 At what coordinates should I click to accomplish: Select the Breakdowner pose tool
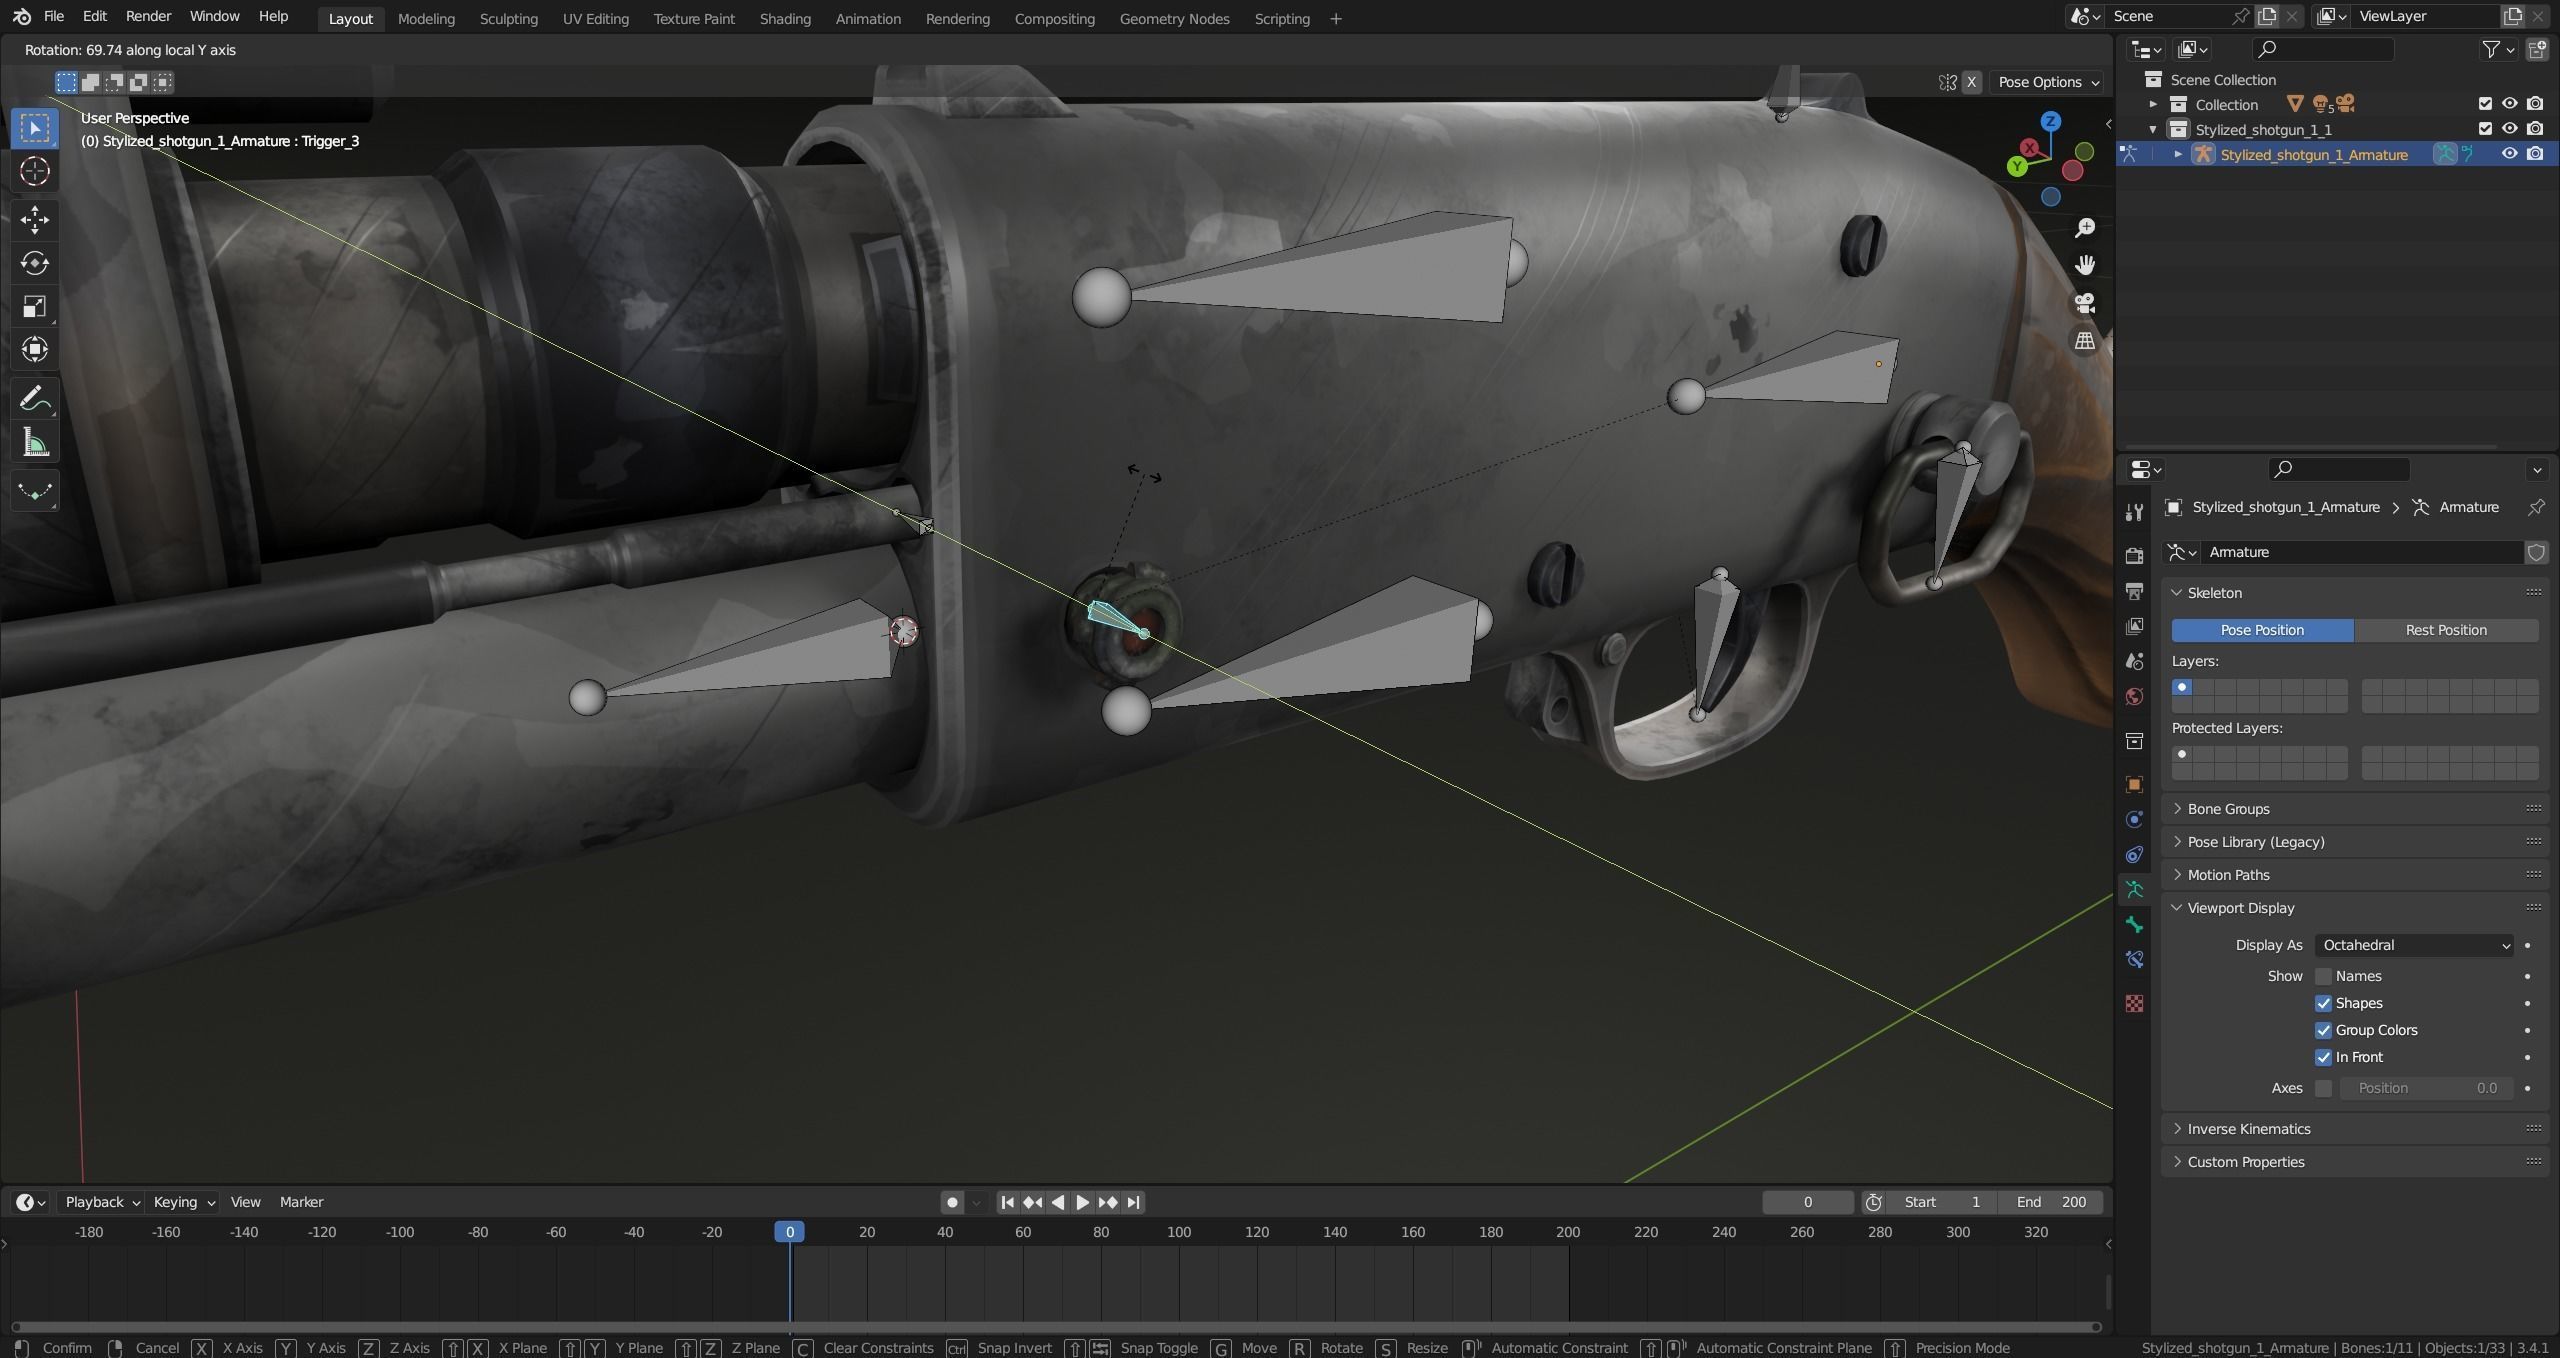35,491
